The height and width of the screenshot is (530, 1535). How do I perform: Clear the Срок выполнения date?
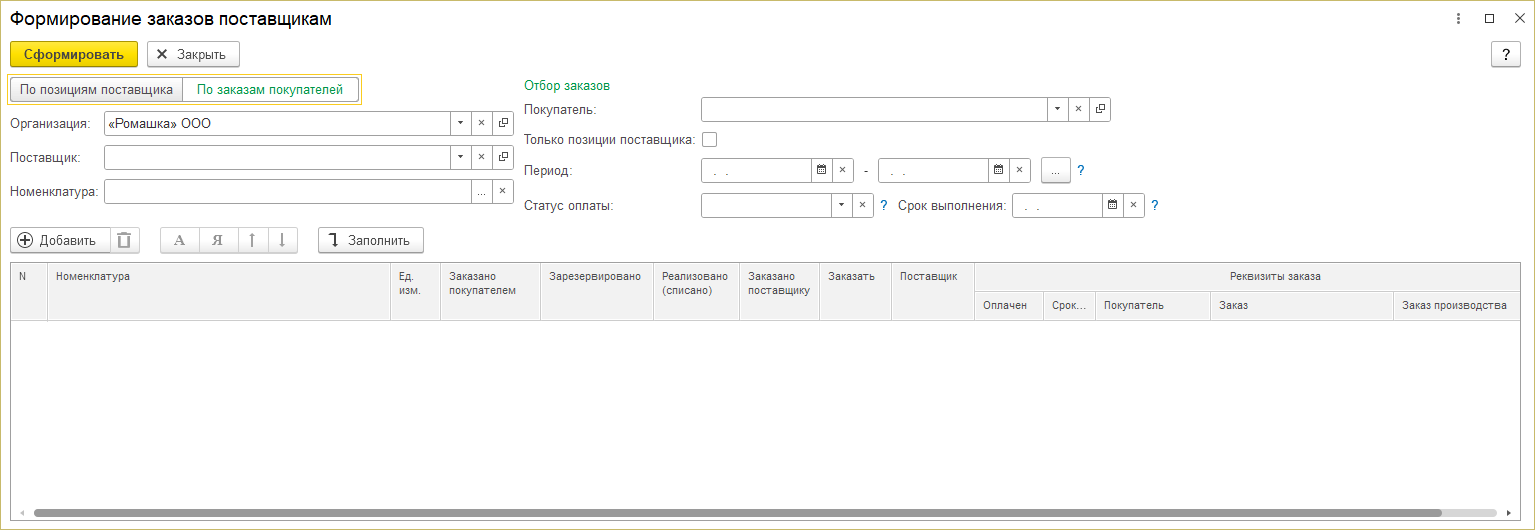1133,205
